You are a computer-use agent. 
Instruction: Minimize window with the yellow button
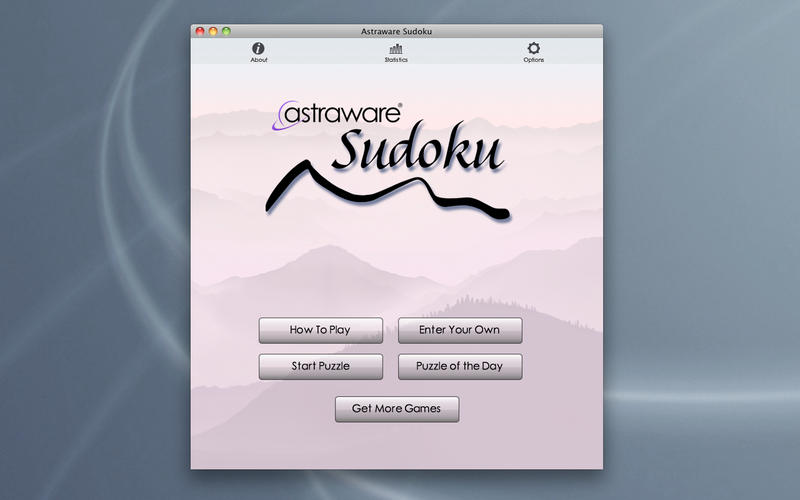click(213, 31)
